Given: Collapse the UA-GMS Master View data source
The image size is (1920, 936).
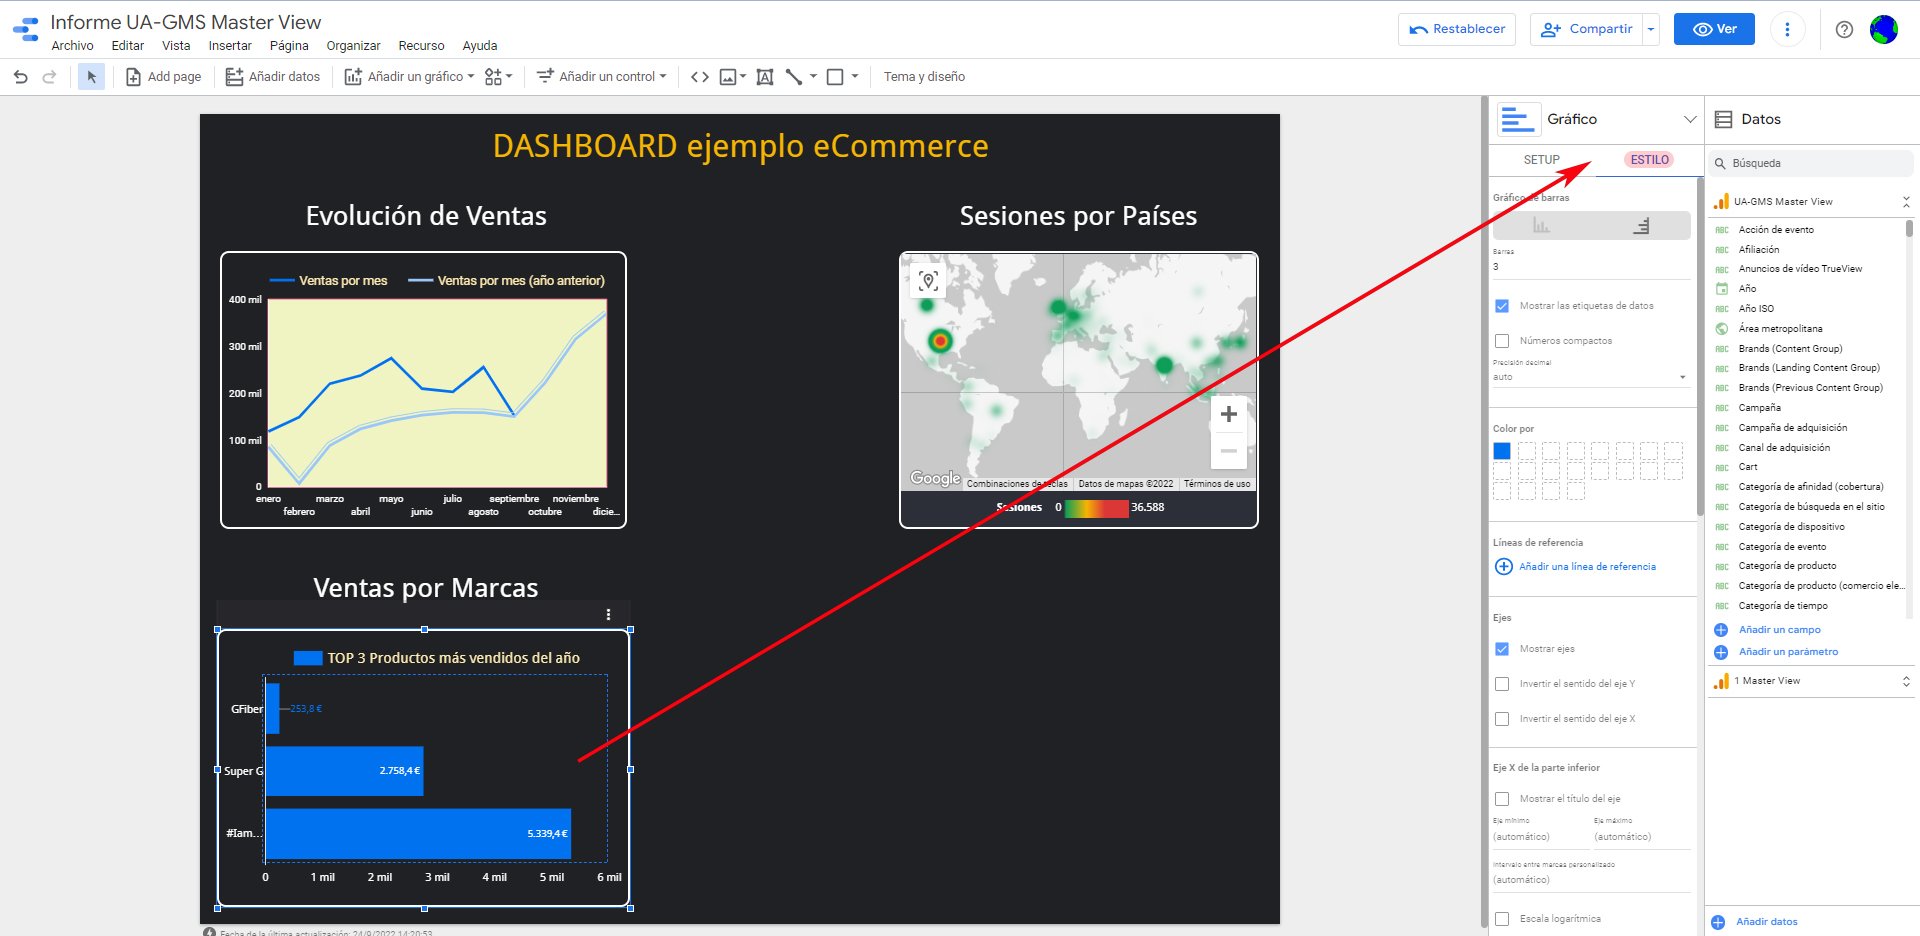Looking at the screenshot, I should click(x=1906, y=202).
